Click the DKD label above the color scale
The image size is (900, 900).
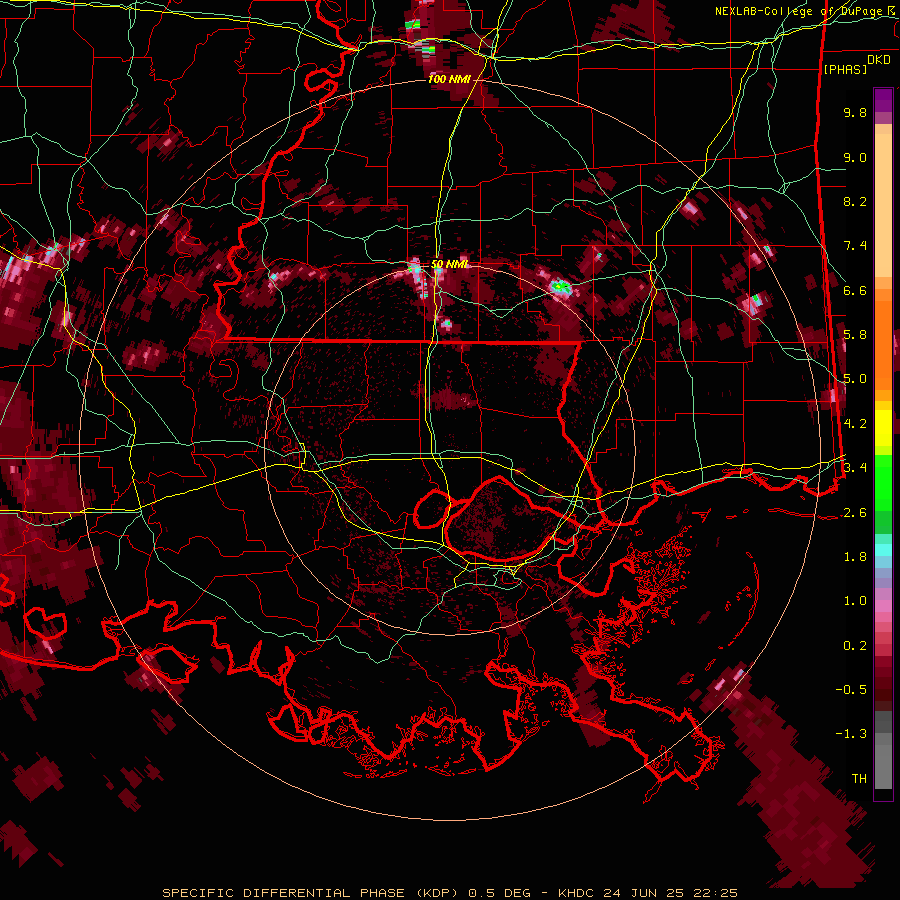(x=879, y=60)
